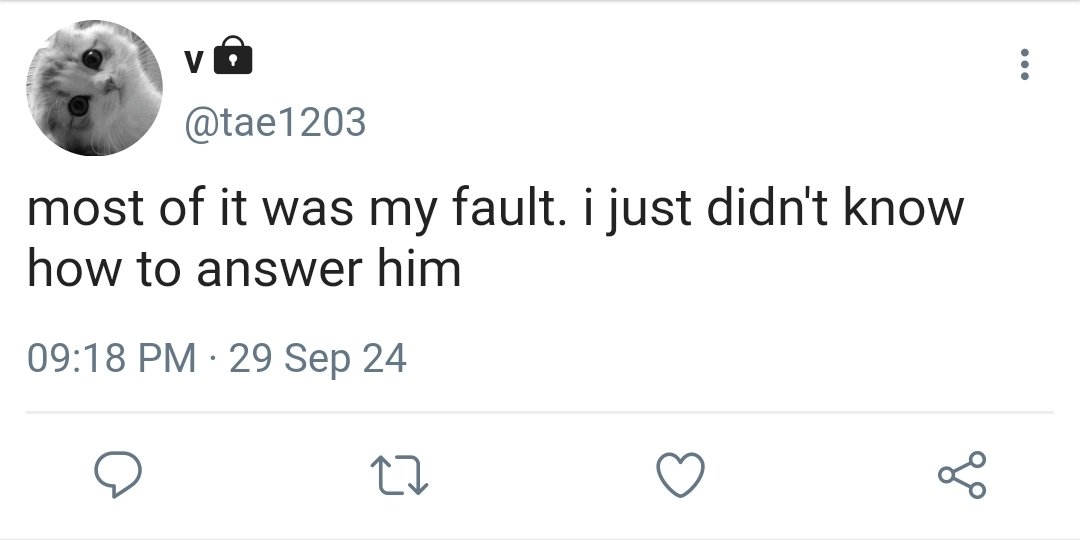1080x540 pixels.
Task: Click the dot separator between time and date
Action: (x=213, y=360)
